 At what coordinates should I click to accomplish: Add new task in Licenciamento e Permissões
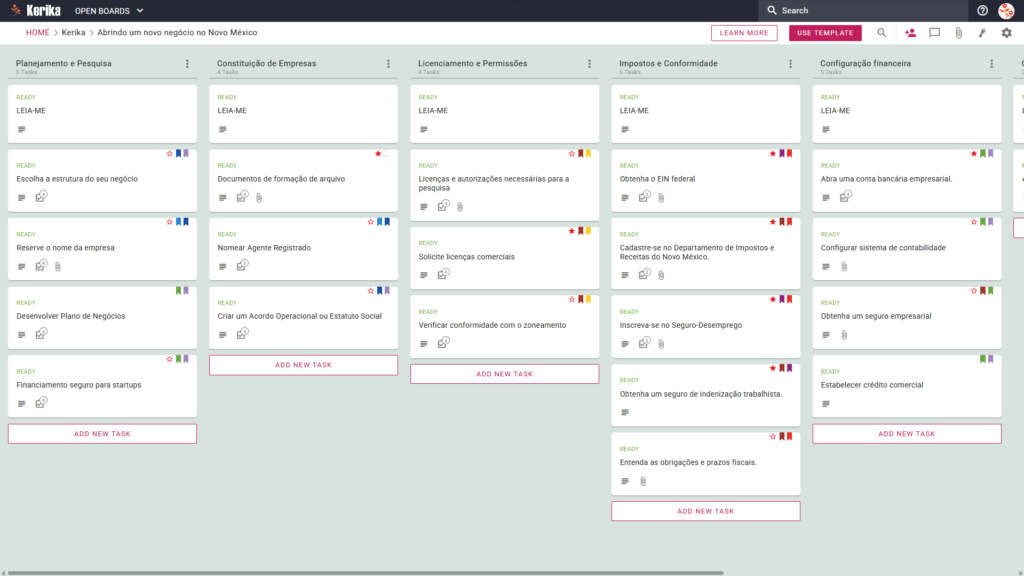(x=505, y=374)
